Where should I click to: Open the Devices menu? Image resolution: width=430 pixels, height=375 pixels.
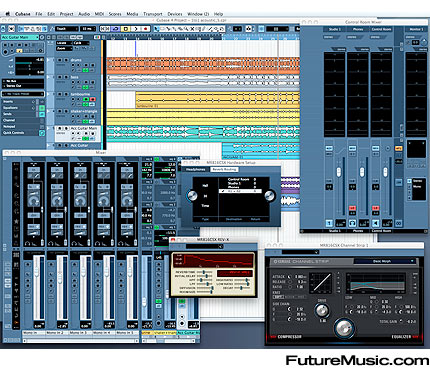pyautogui.click(x=175, y=14)
